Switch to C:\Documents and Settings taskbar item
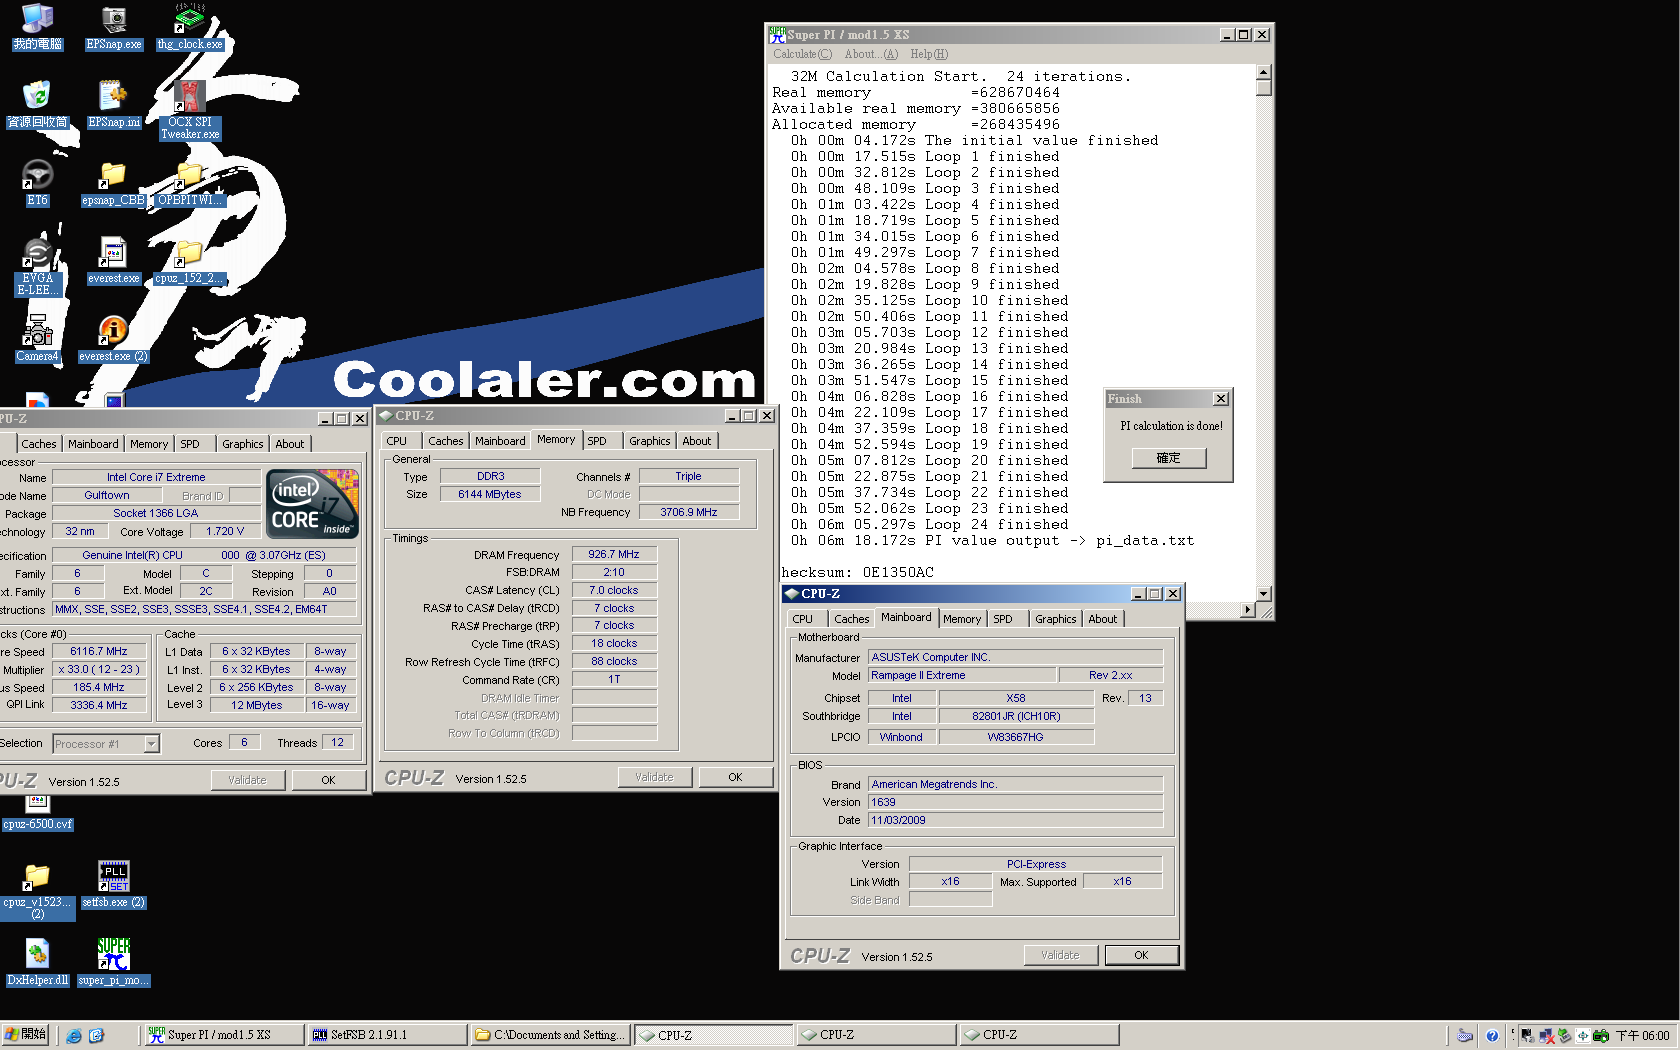This screenshot has width=1680, height=1050. pos(550,1035)
